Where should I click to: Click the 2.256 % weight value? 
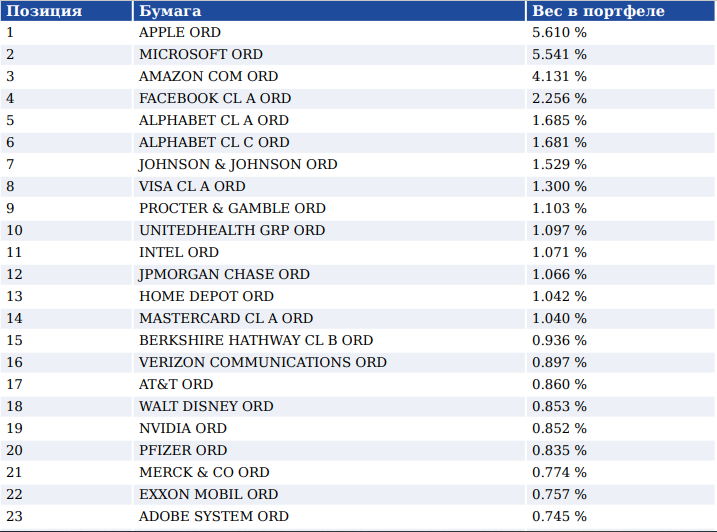click(559, 98)
